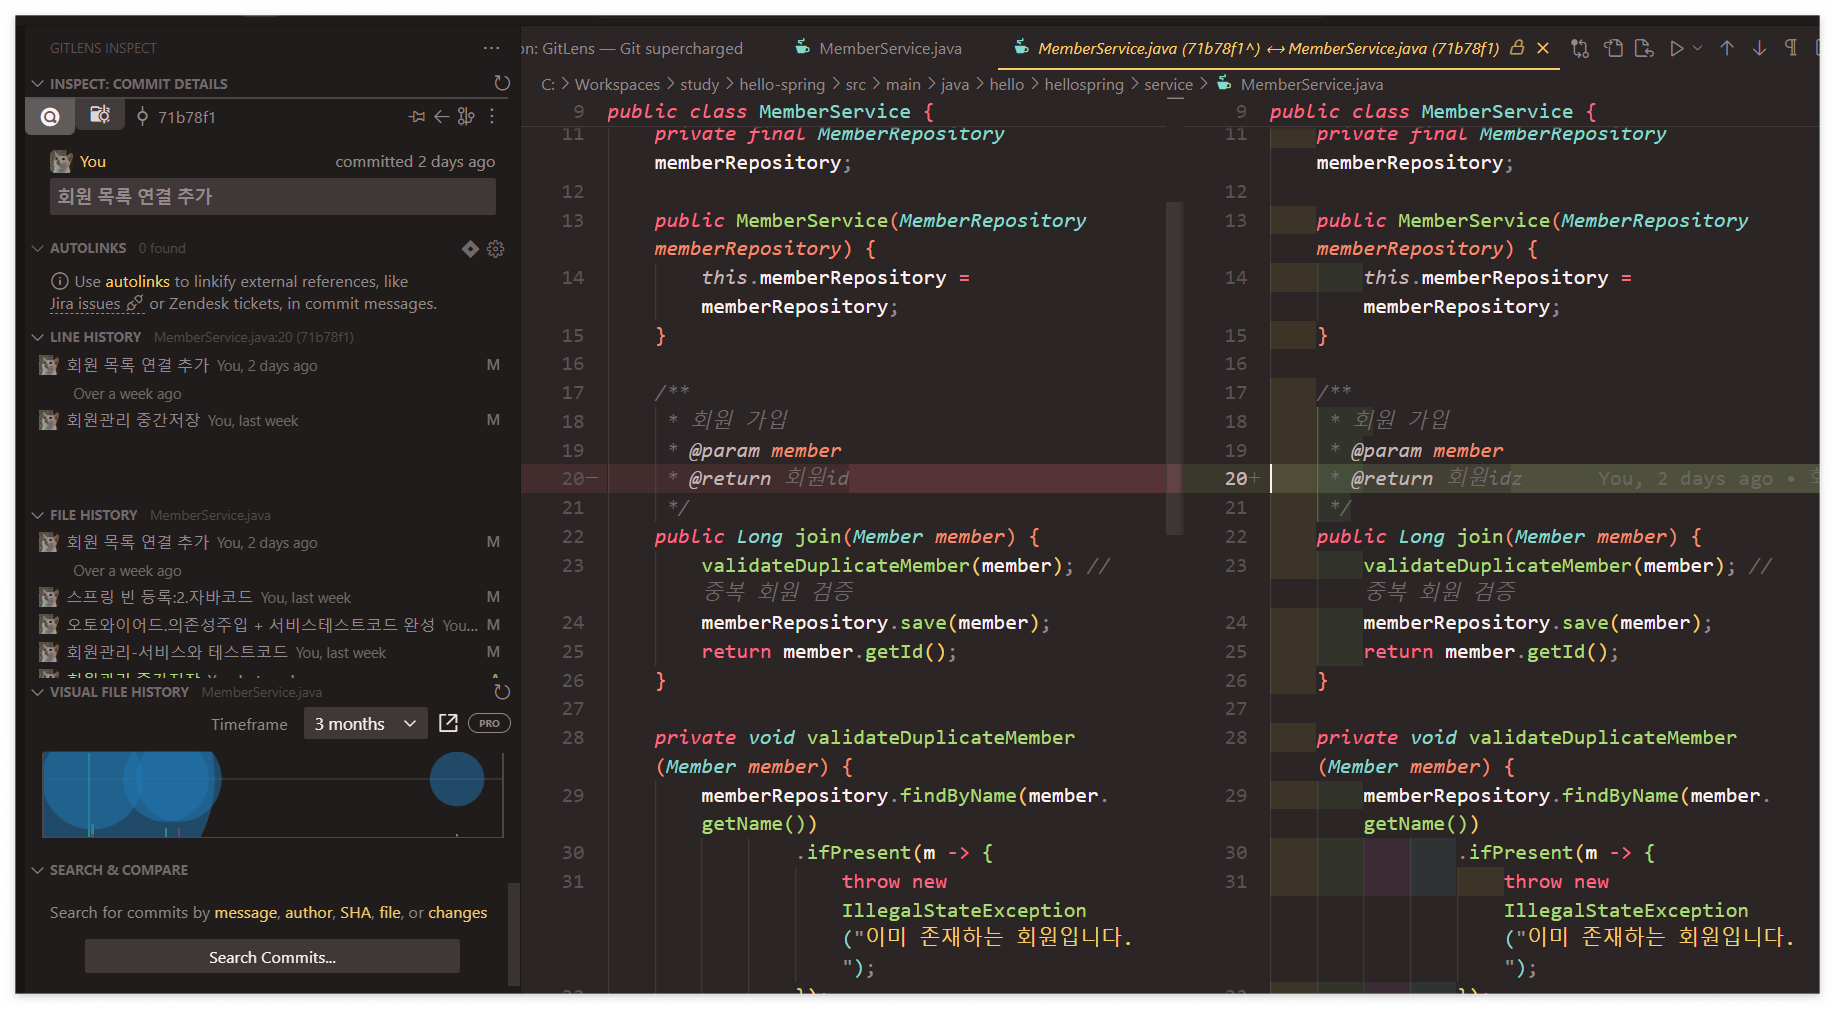This screenshot has height=1009, width=1835.
Task: Toggle render whitespace with the pilcrow icon
Action: [1792, 47]
